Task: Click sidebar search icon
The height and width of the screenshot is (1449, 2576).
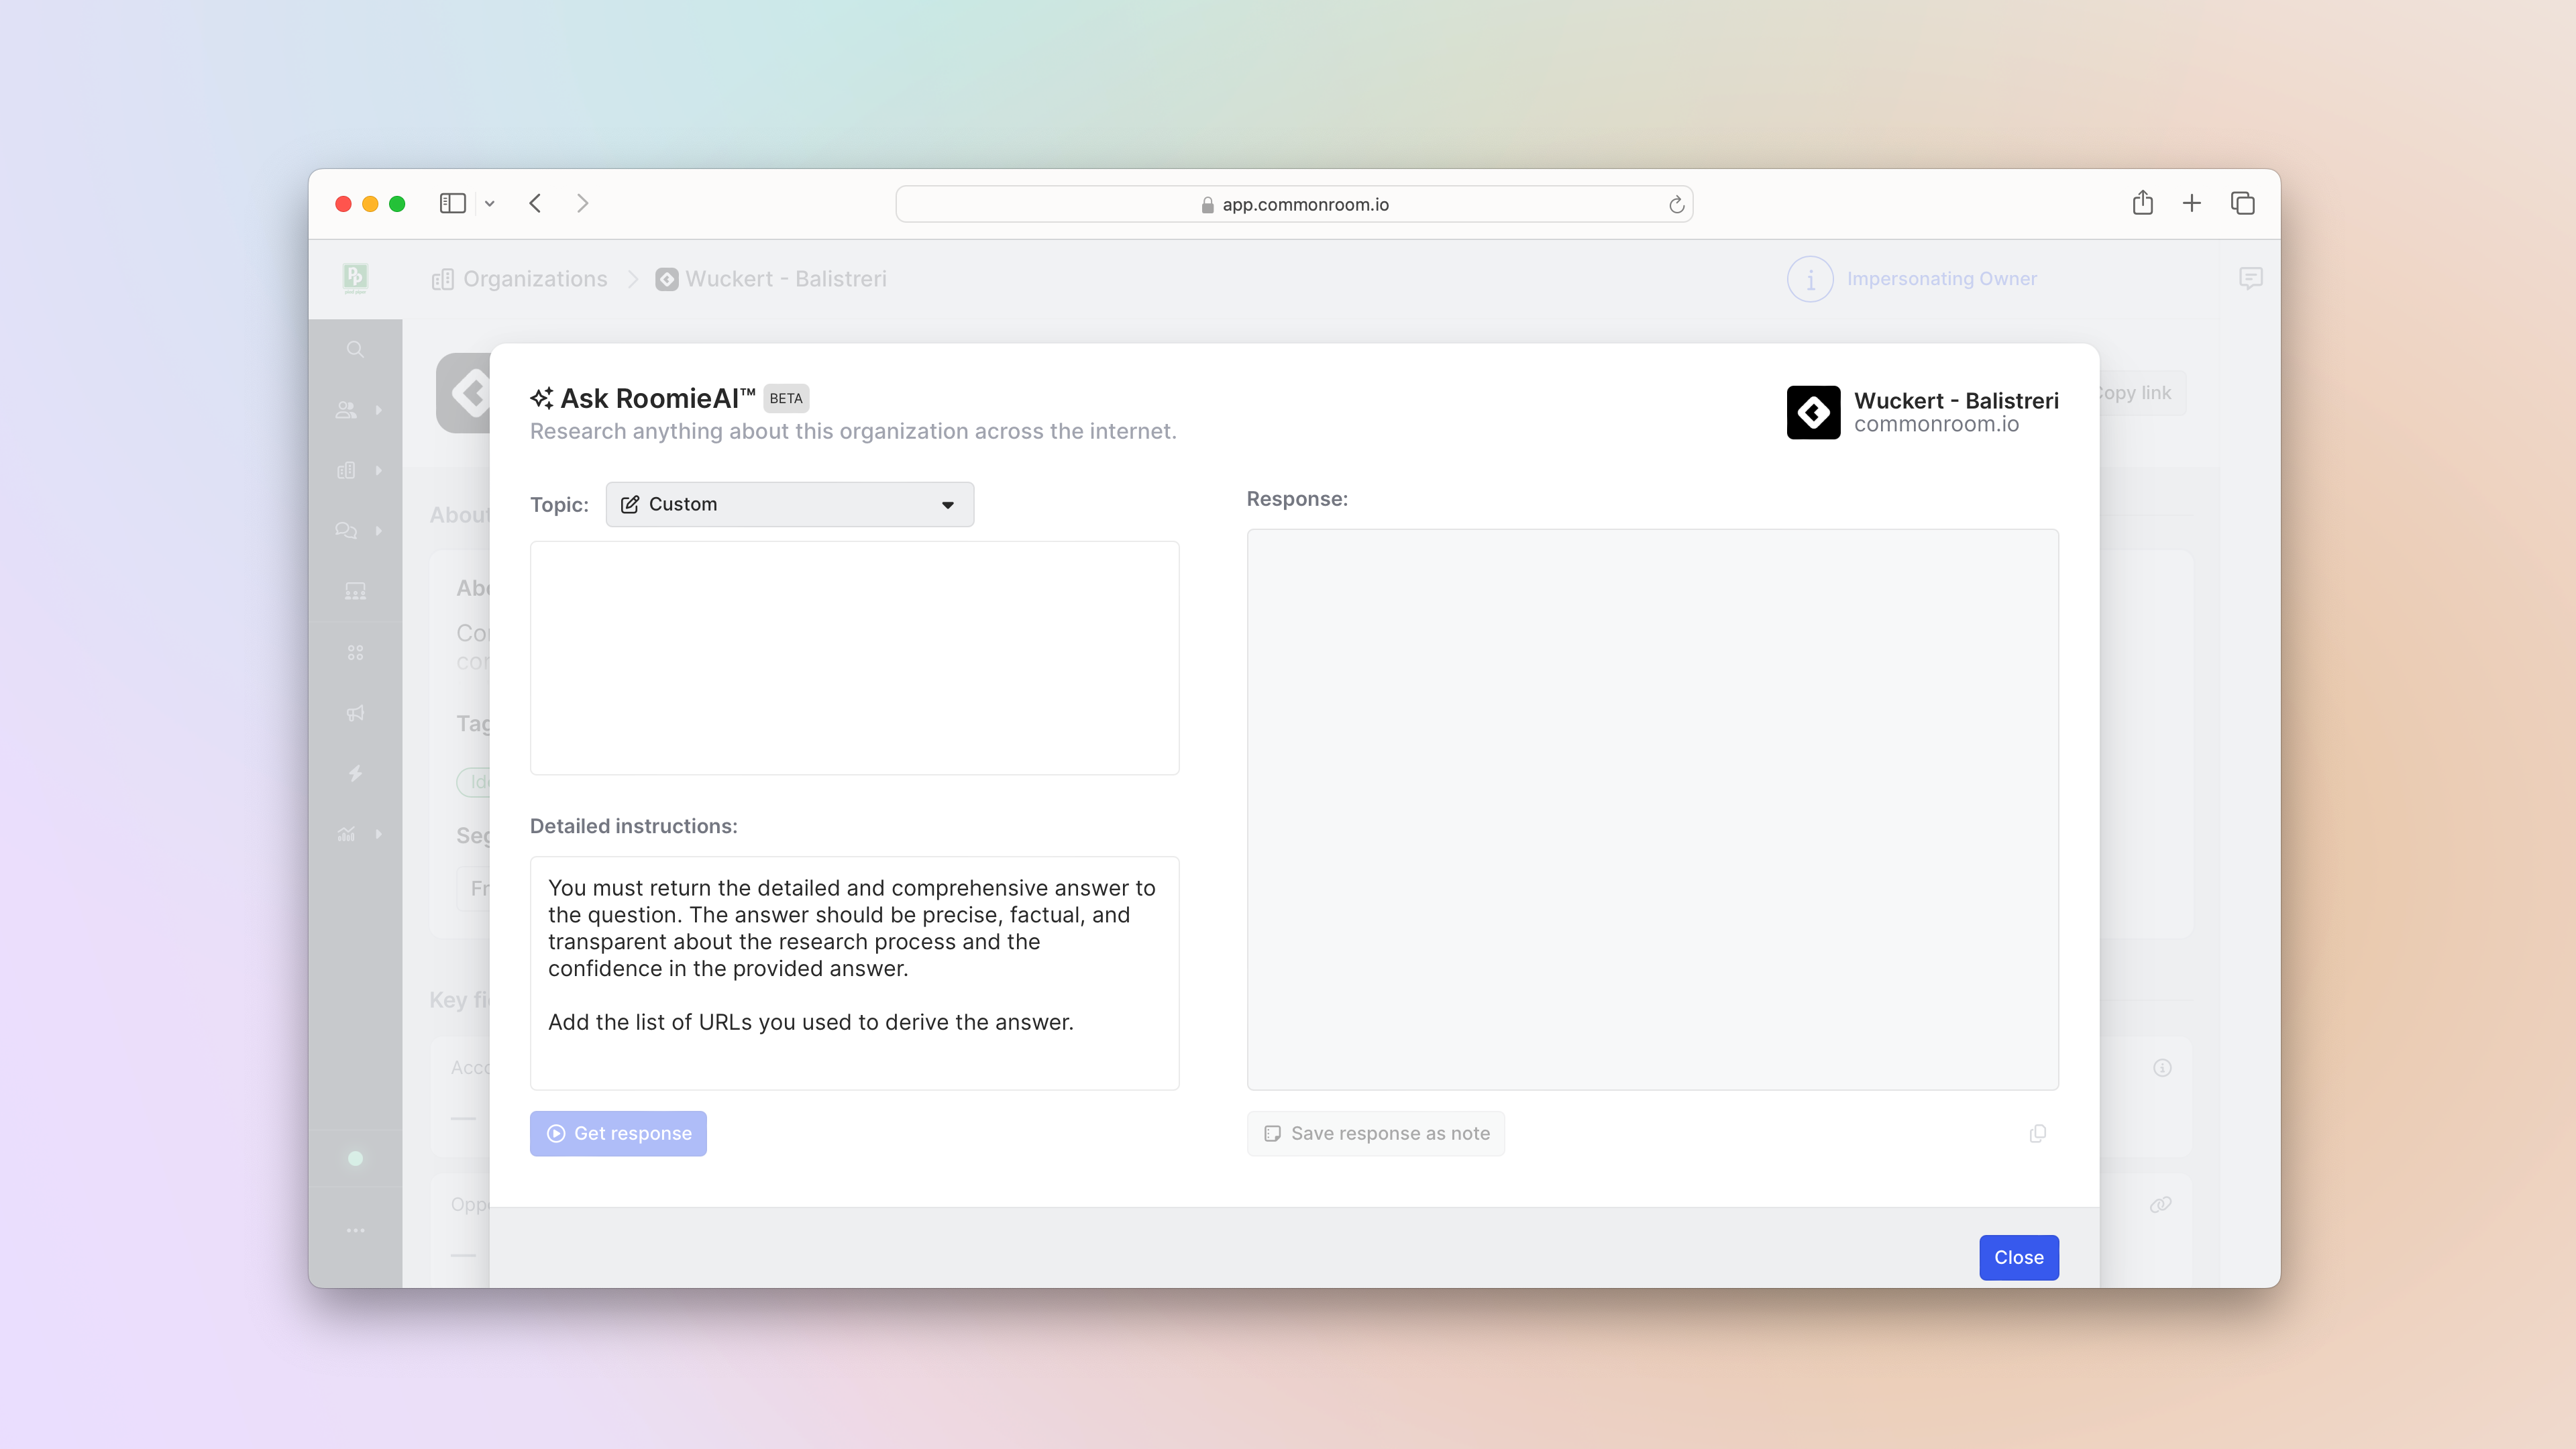Action: tap(355, 349)
